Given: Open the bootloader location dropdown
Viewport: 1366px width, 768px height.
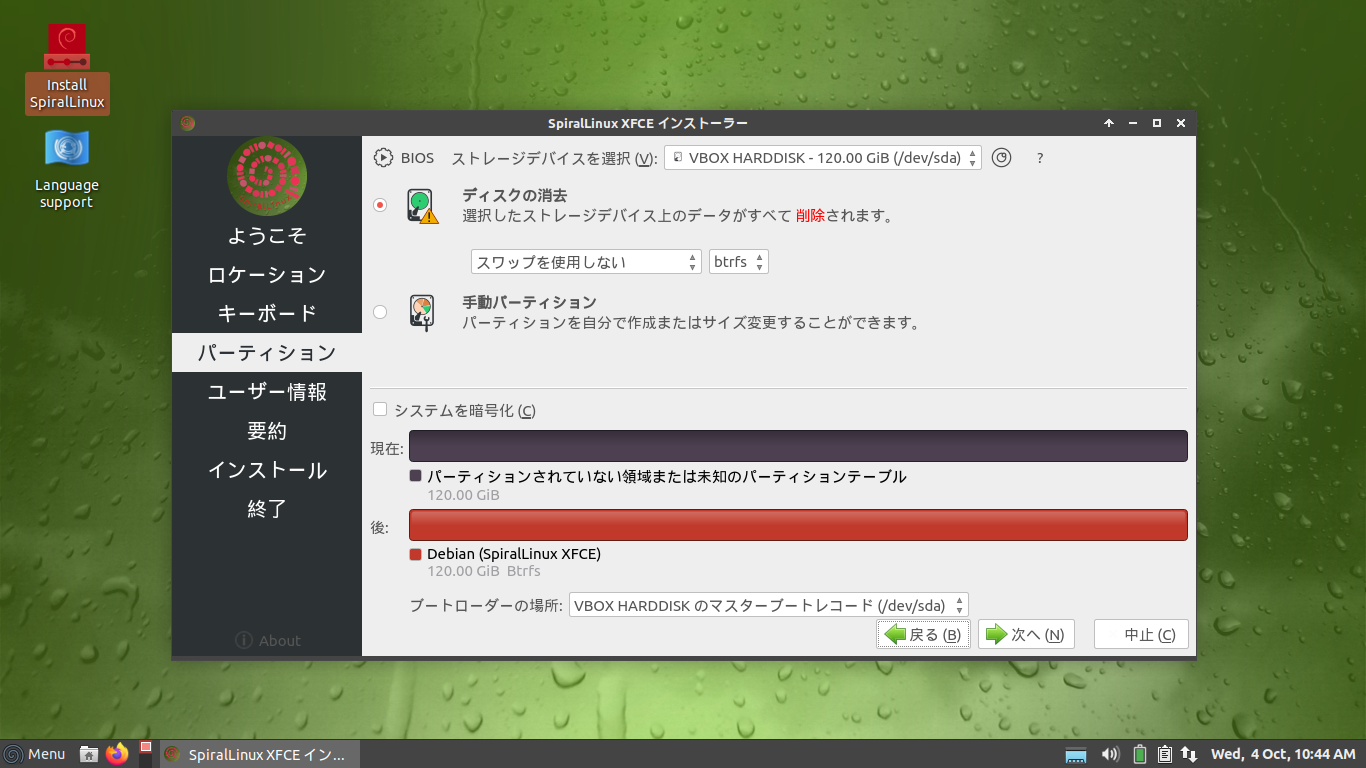Looking at the screenshot, I should coord(769,605).
